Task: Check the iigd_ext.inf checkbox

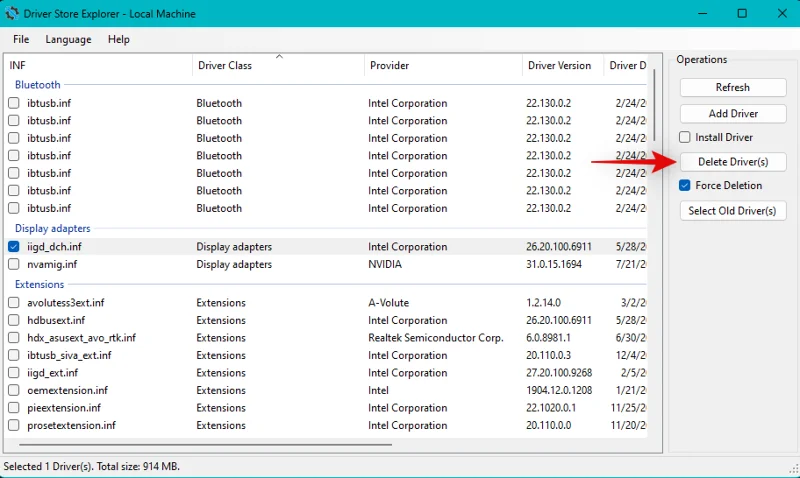Action: point(14,372)
